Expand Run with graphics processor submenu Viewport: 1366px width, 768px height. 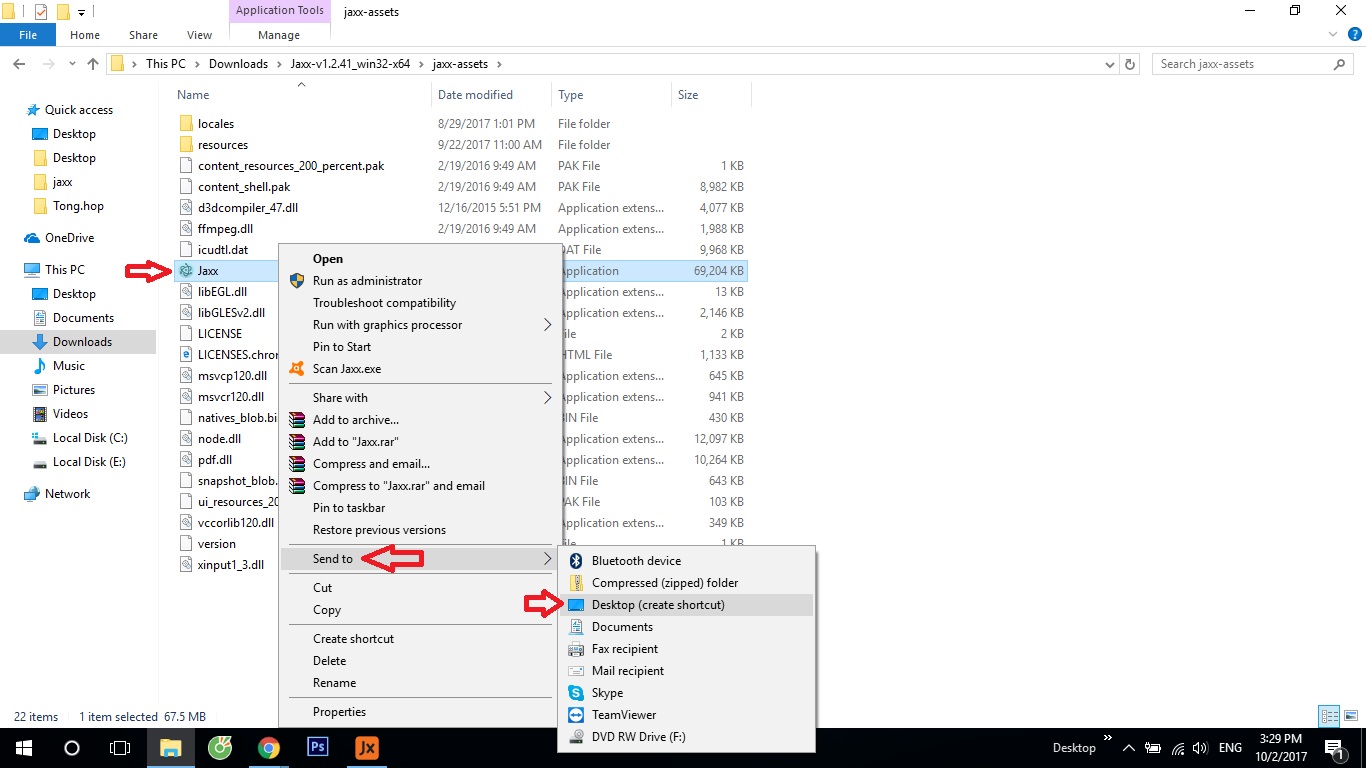click(x=547, y=325)
